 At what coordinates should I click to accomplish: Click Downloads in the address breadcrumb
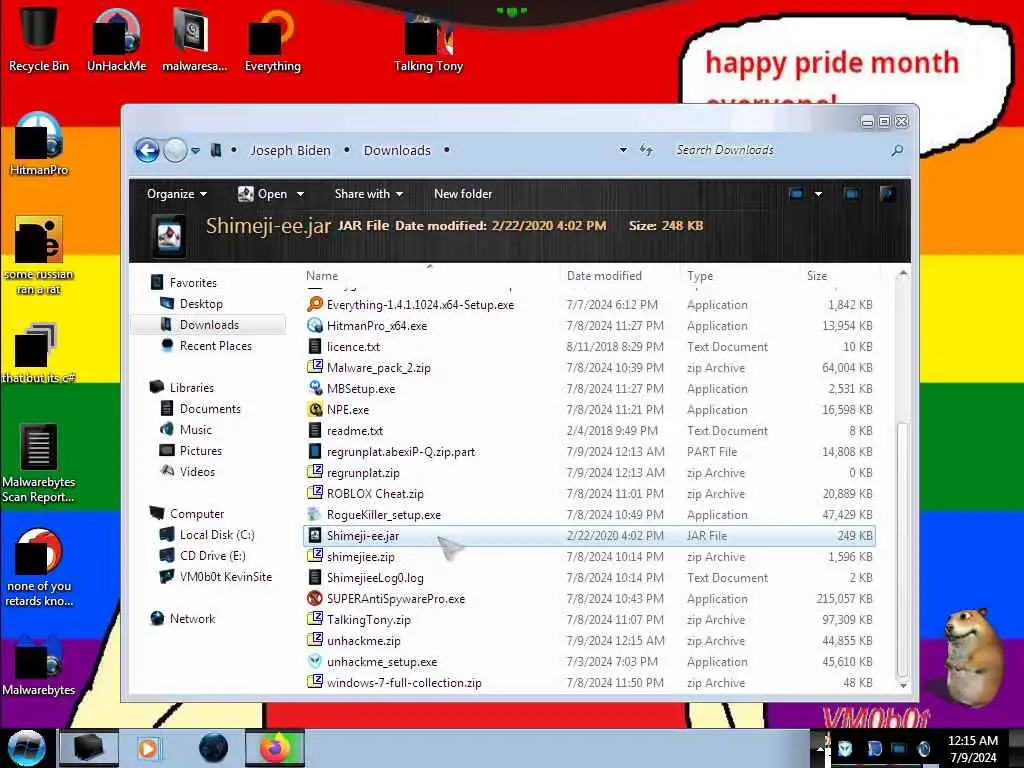(x=397, y=151)
